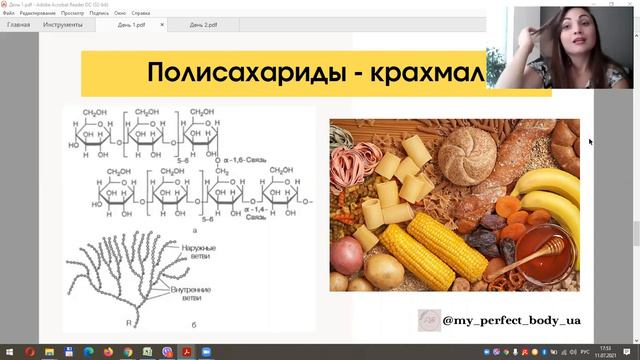Click the Zoom icon in system tray
Image resolution: width=640 pixels, height=360 pixels.
[487, 352]
